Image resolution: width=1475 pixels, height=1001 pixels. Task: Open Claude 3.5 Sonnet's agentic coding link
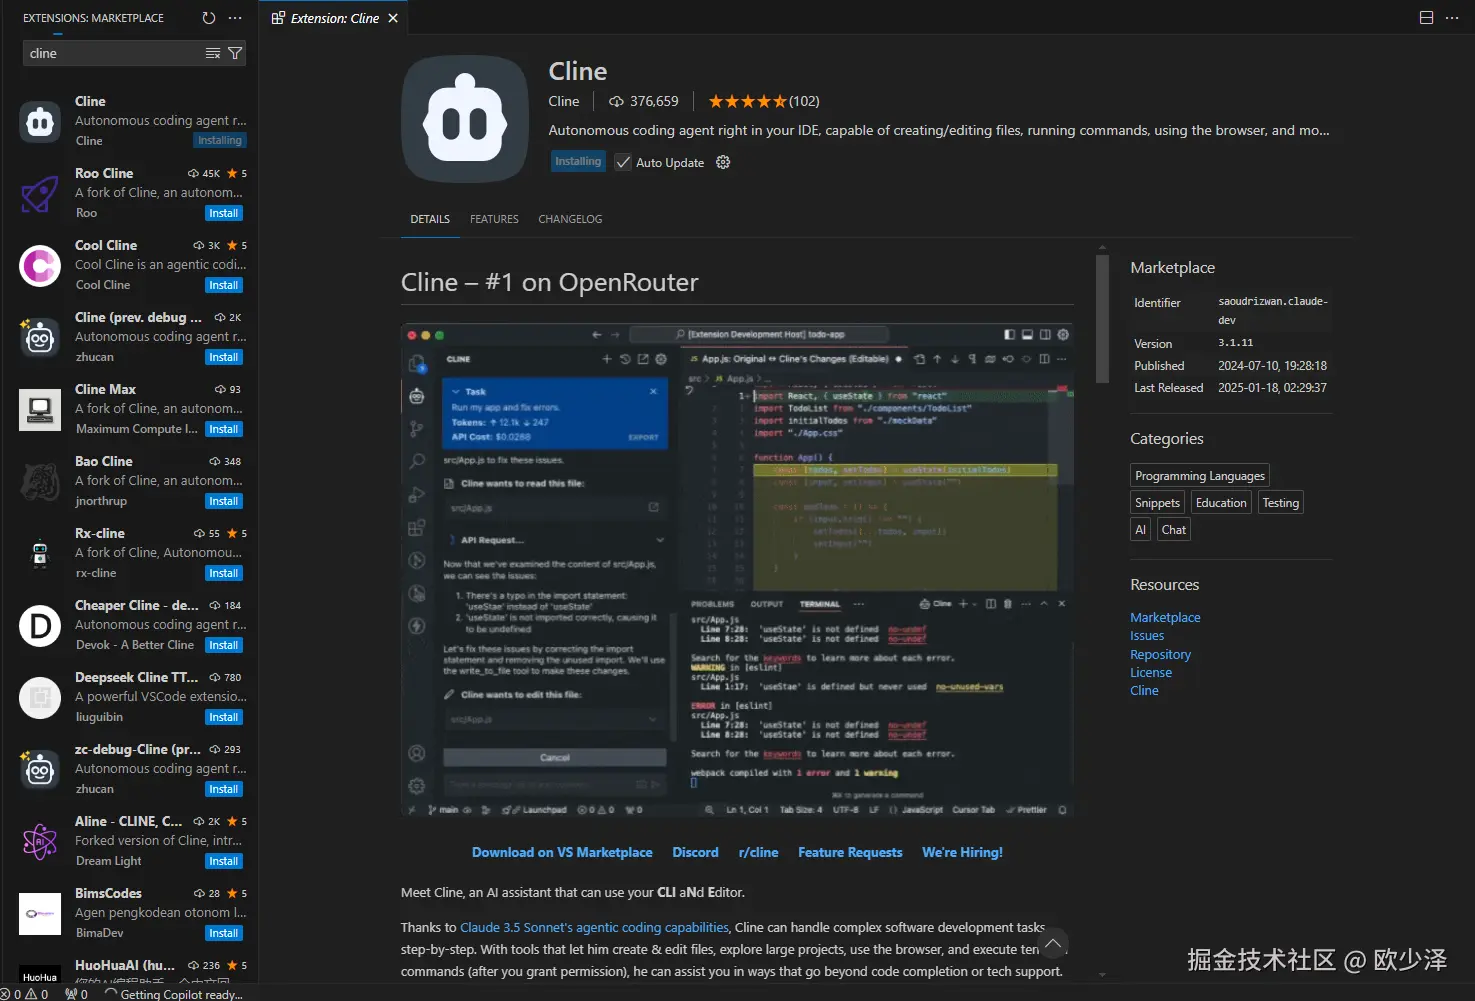pyautogui.click(x=594, y=927)
